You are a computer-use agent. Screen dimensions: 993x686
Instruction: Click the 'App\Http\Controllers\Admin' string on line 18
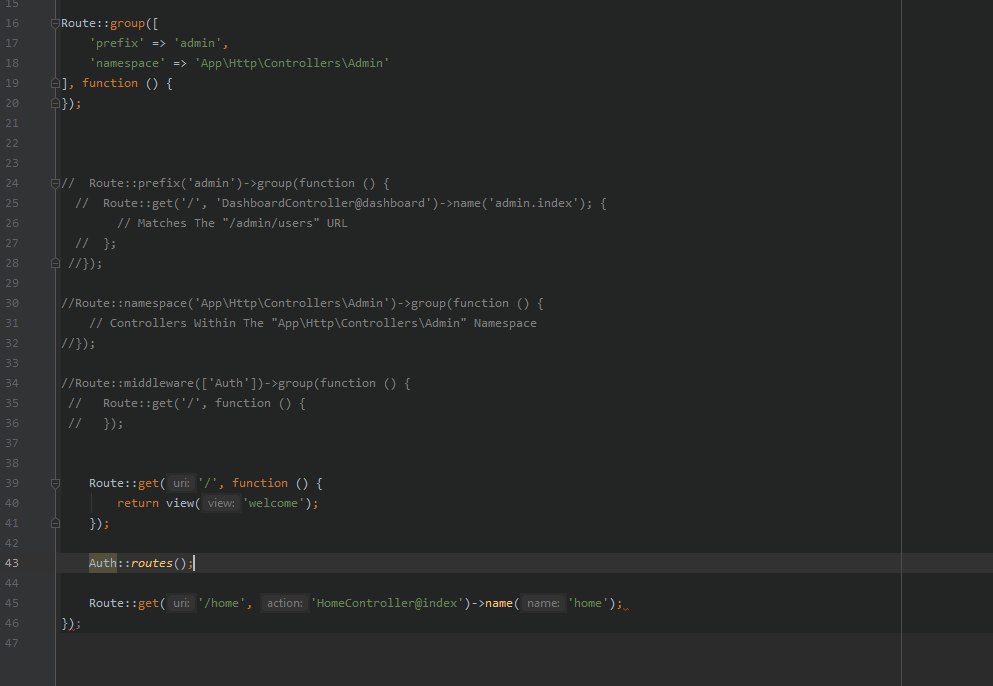292,63
